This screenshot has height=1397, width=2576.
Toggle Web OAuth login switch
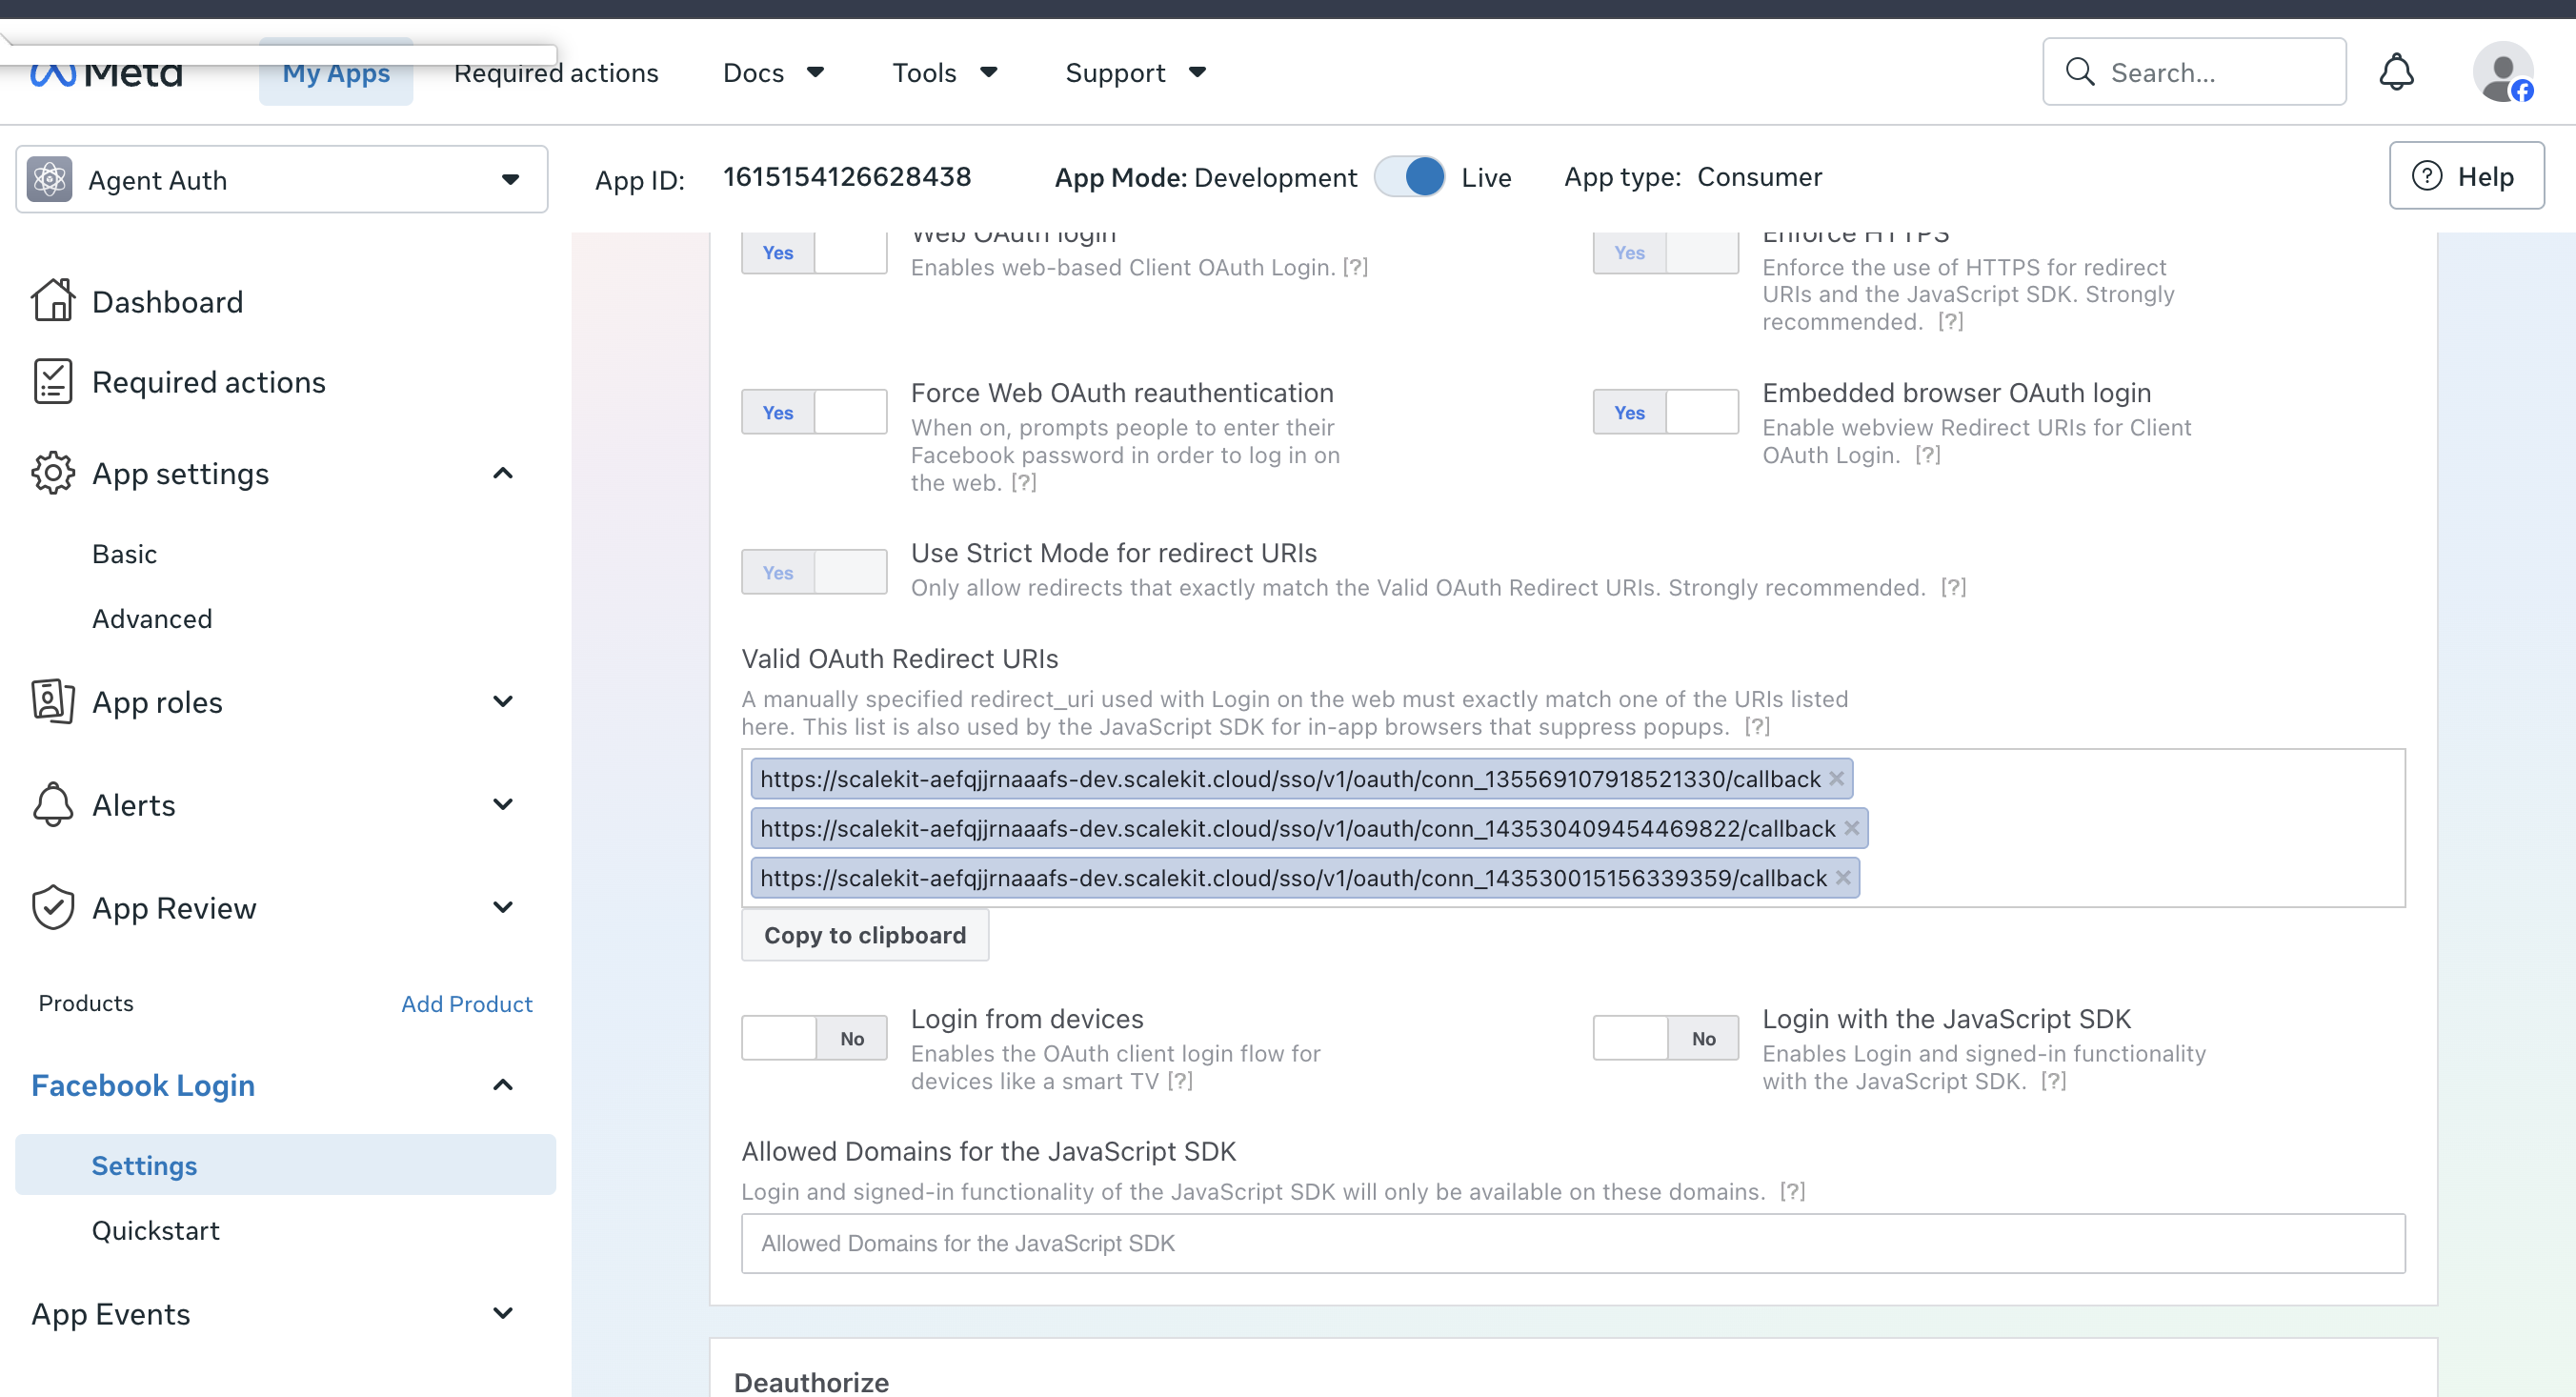point(814,252)
